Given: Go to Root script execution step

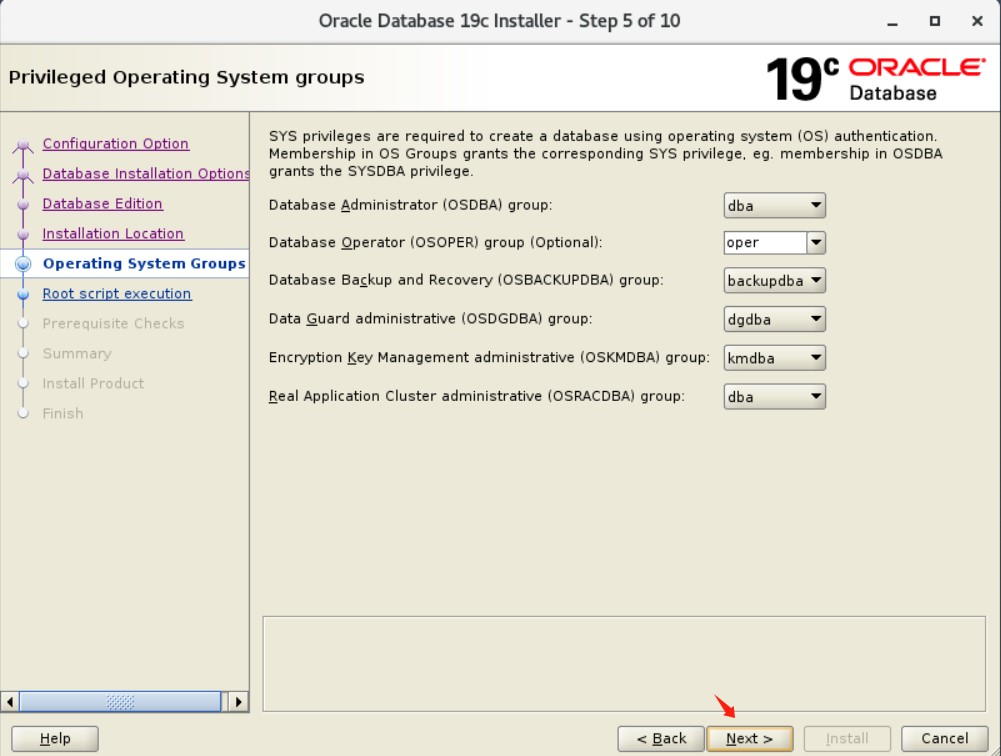Looking at the screenshot, I should (117, 294).
